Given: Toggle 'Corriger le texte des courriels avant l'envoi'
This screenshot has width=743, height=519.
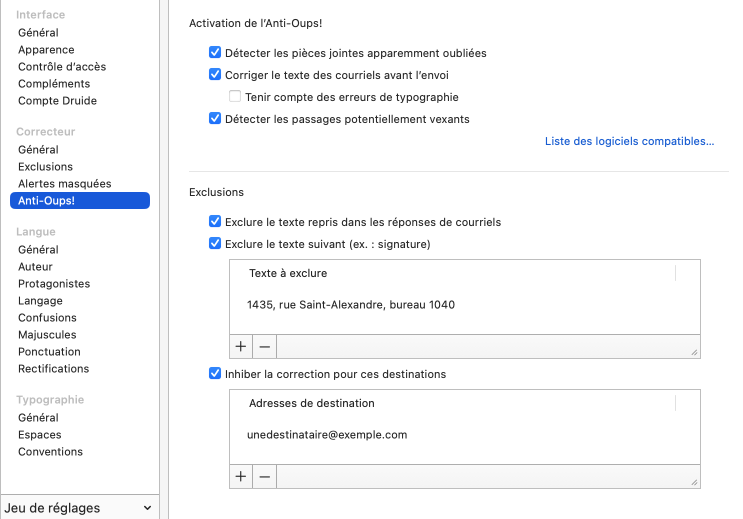Looking at the screenshot, I should 215,74.
